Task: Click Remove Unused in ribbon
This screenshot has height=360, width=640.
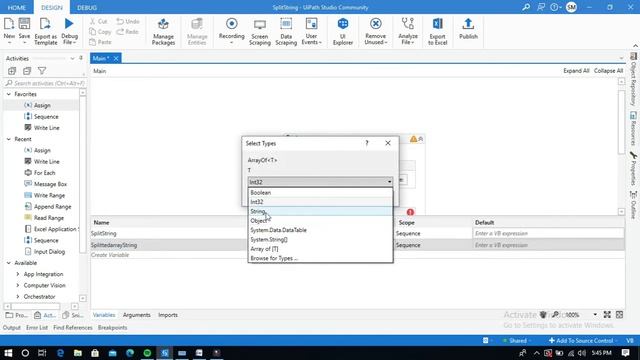Action: (376, 31)
